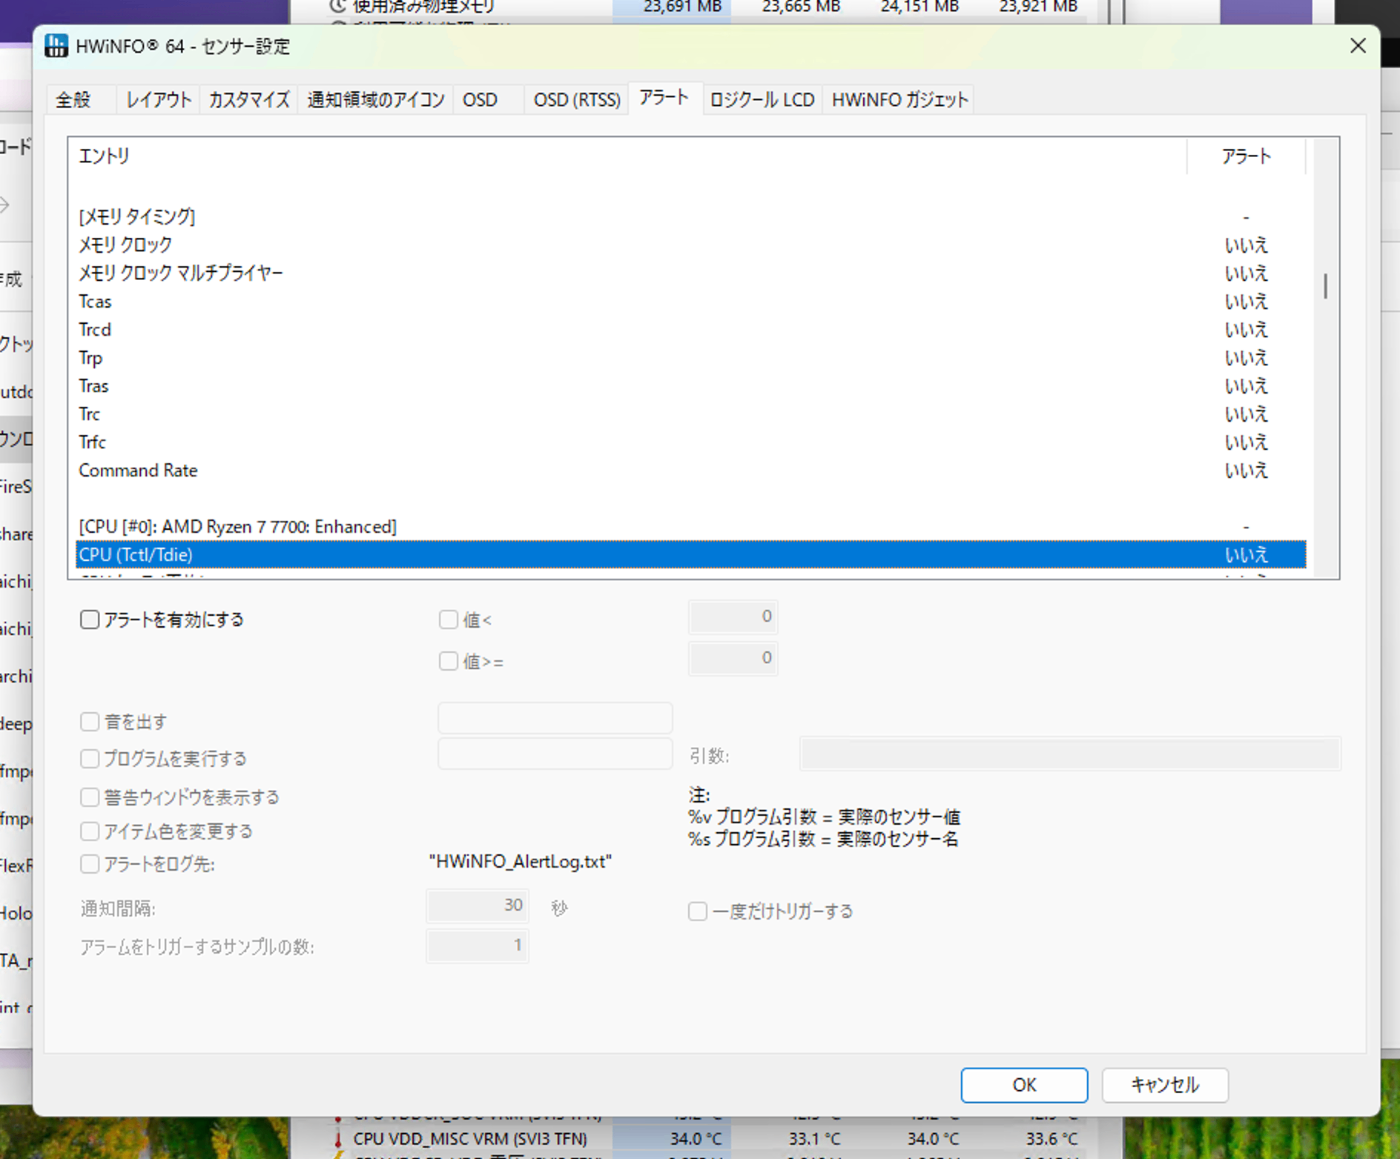Screen dimensions: 1400x1159
Task: Toggle アイテム色を変更する checkbox
Action: [90, 831]
